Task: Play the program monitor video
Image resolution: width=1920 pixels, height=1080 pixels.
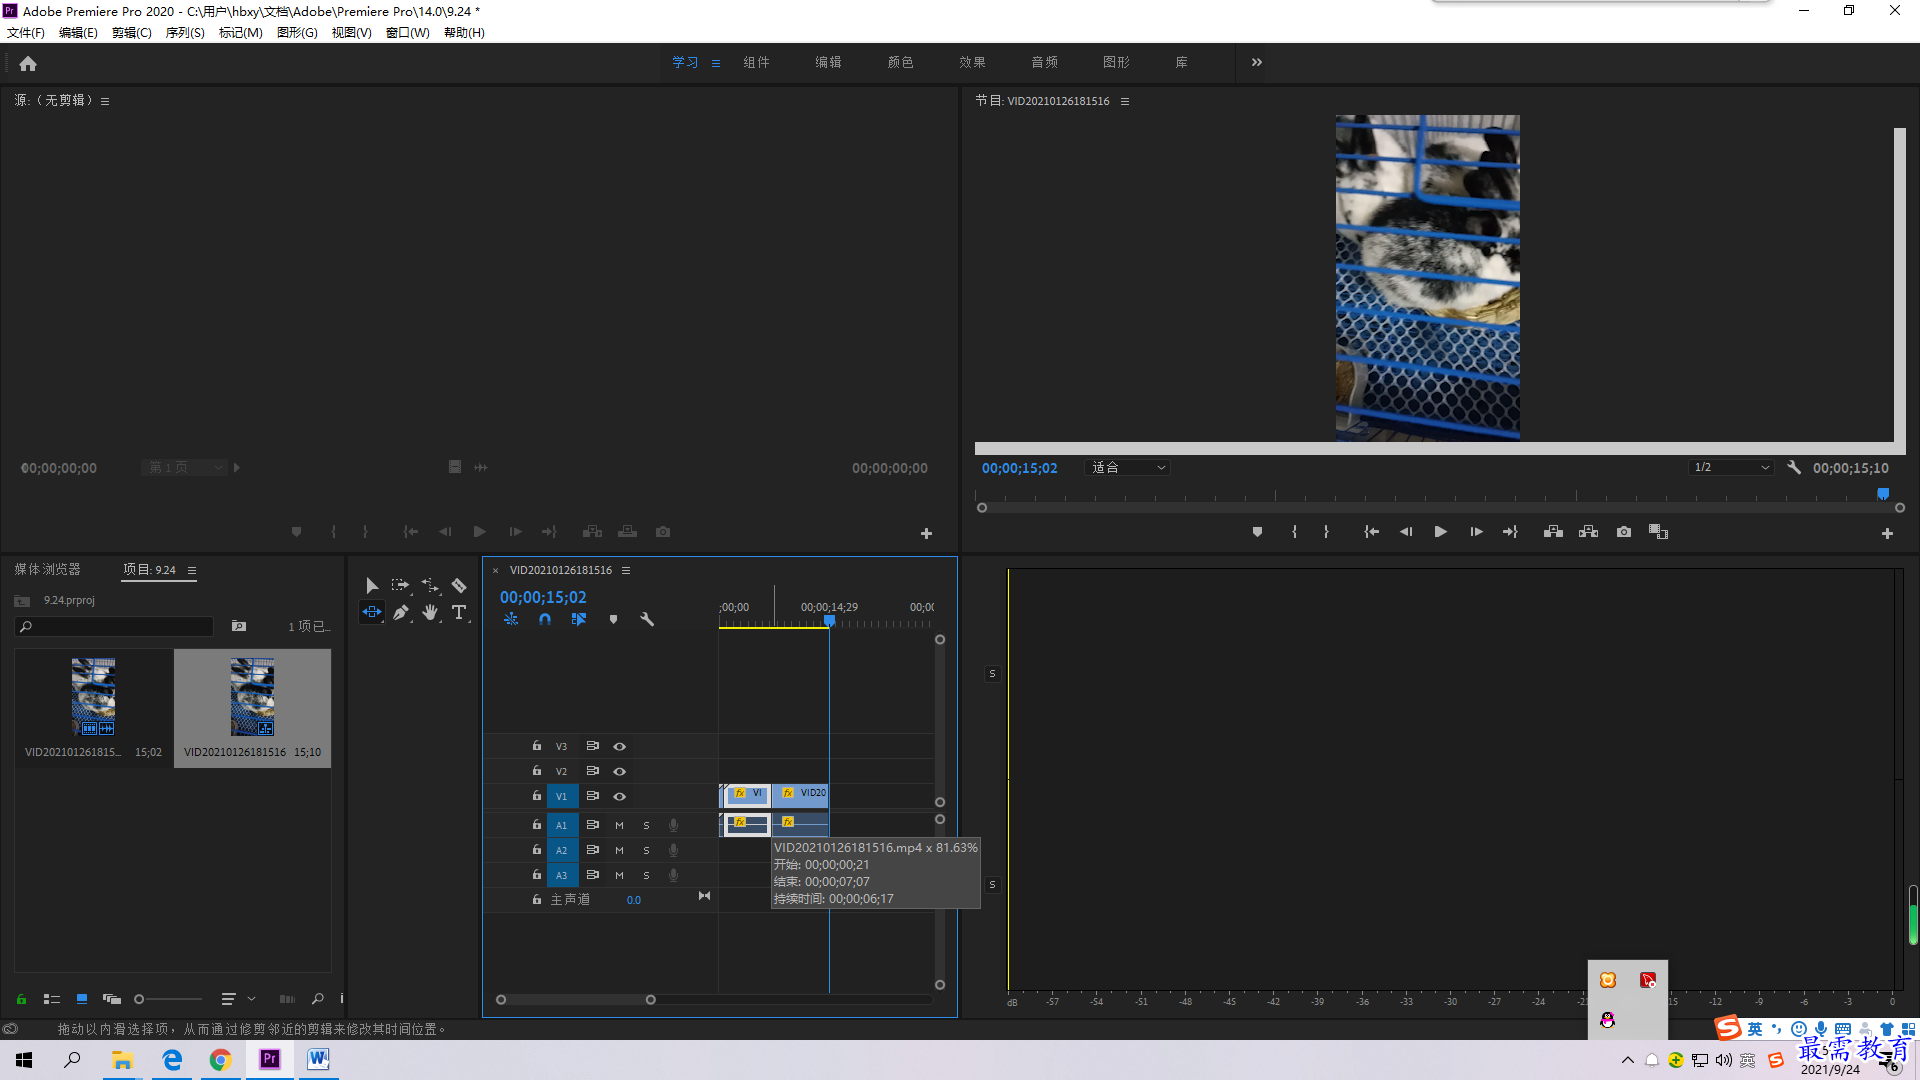Action: coord(1440,532)
